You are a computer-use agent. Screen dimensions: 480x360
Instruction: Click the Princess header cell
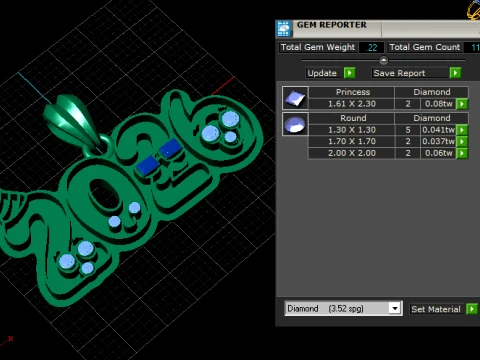[x=352, y=92]
